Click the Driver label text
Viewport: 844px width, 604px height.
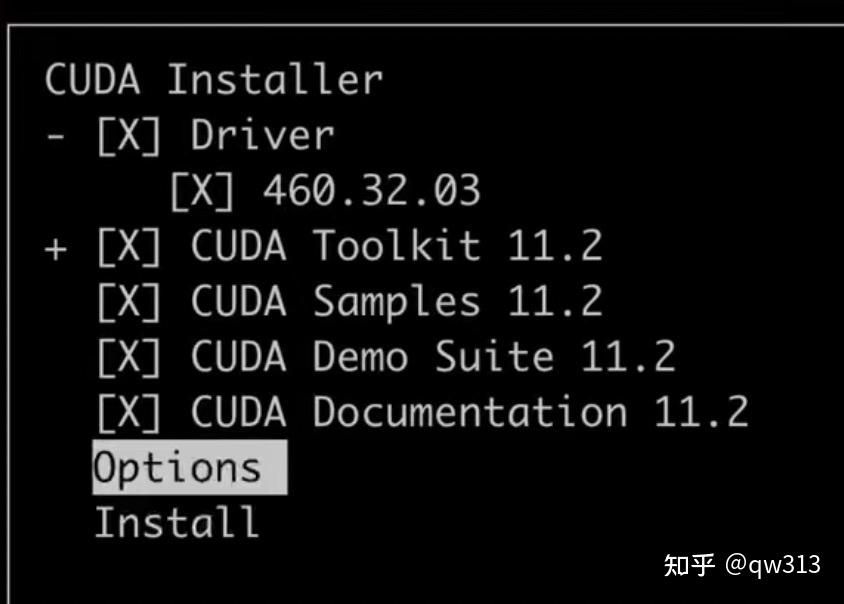tap(262, 137)
